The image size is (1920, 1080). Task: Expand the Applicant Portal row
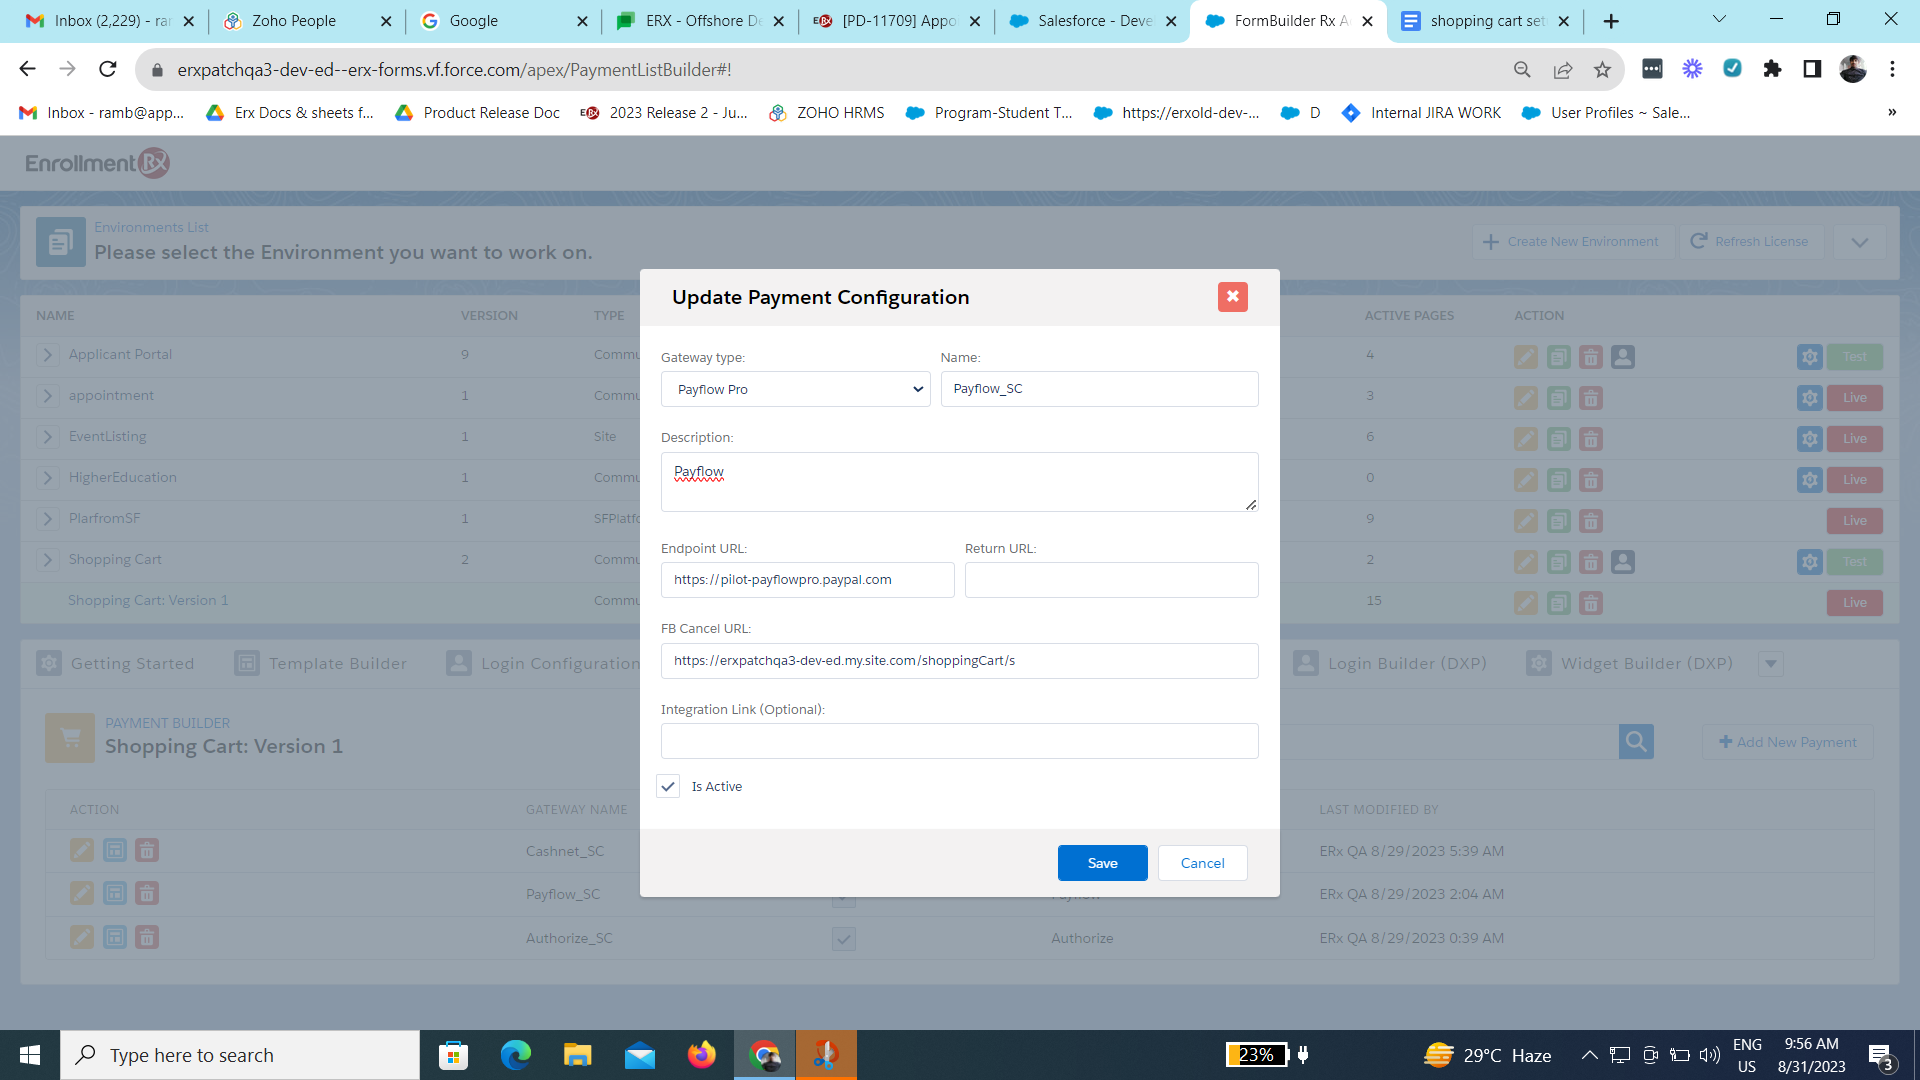click(x=47, y=355)
